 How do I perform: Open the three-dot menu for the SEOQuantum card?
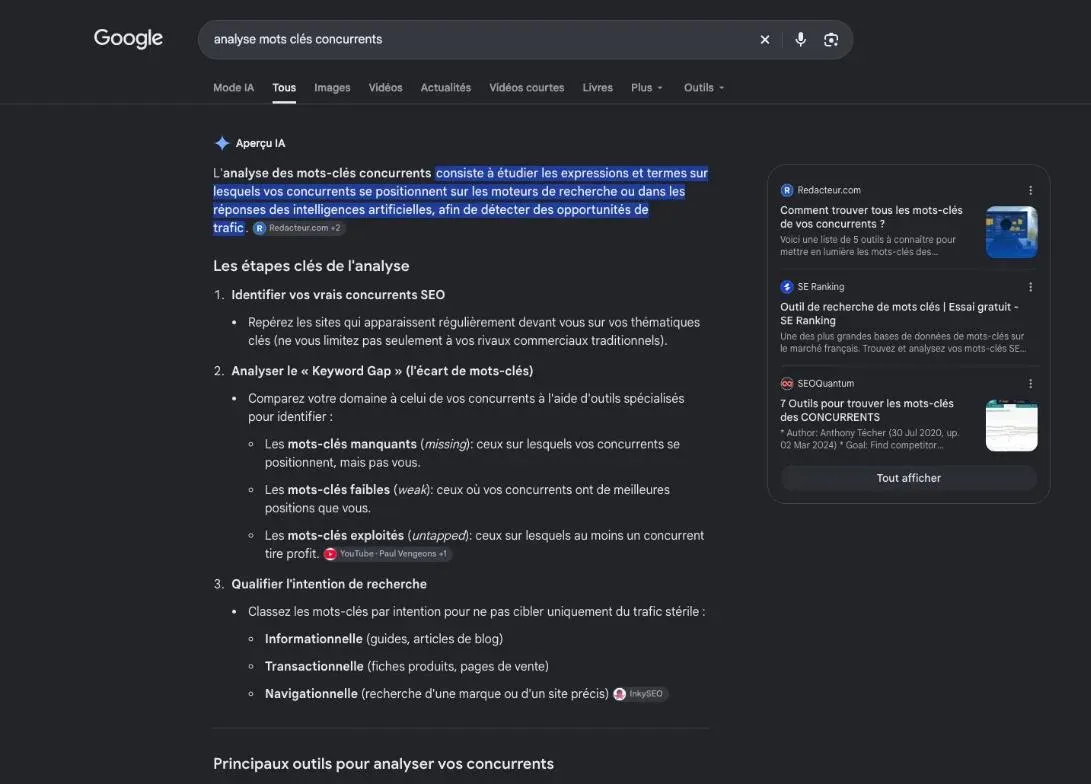1030,383
